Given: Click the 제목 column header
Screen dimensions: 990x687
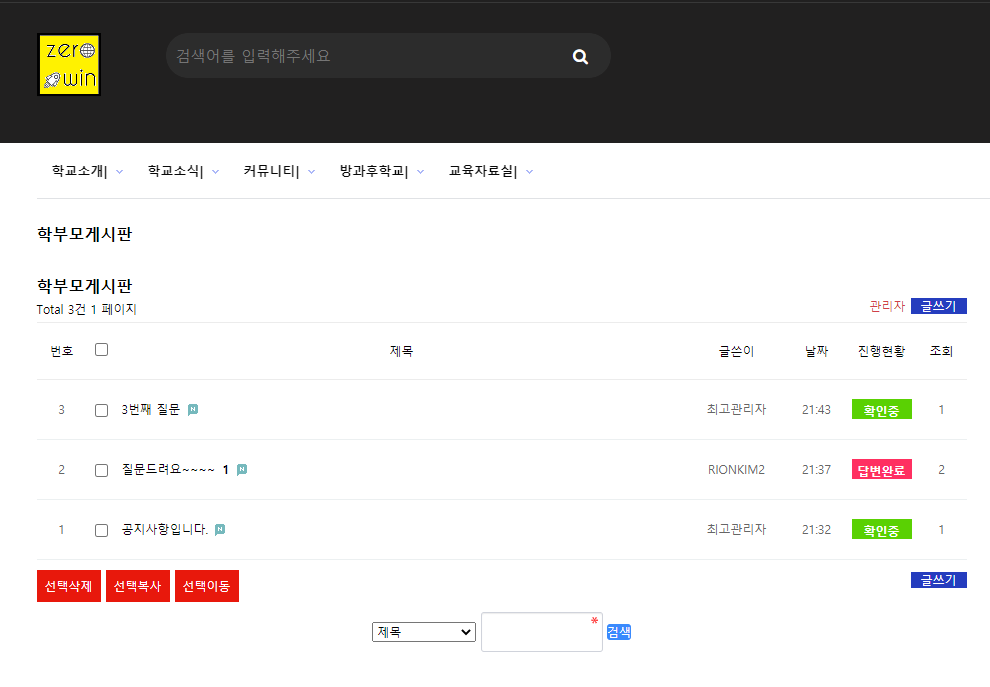Looking at the screenshot, I should tap(402, 351).
